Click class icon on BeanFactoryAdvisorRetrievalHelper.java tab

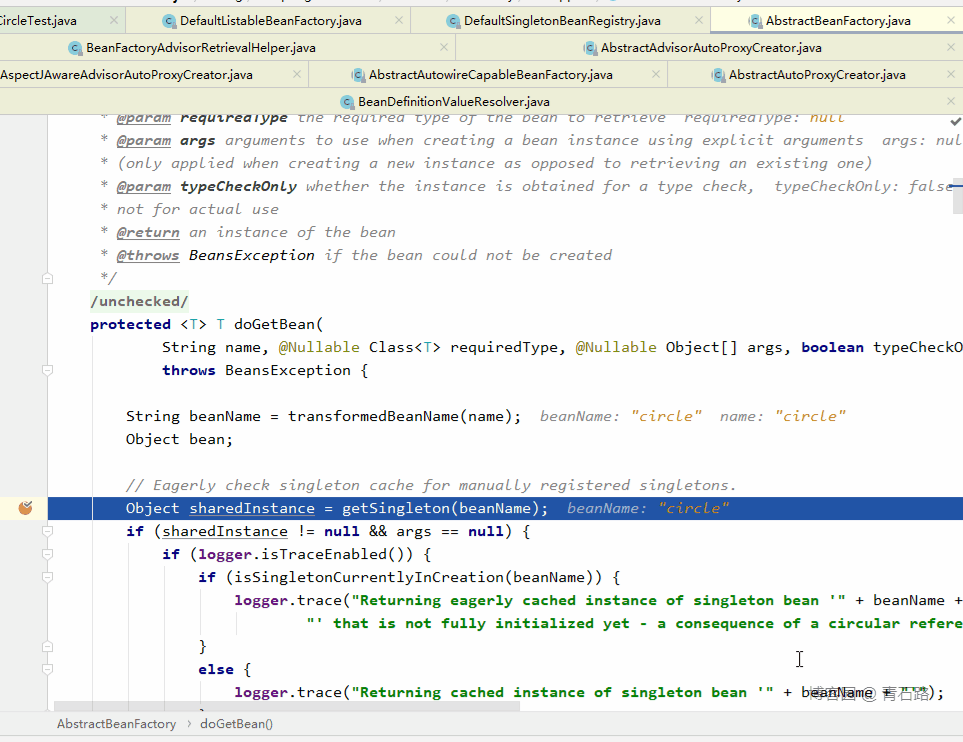[75, 49]
